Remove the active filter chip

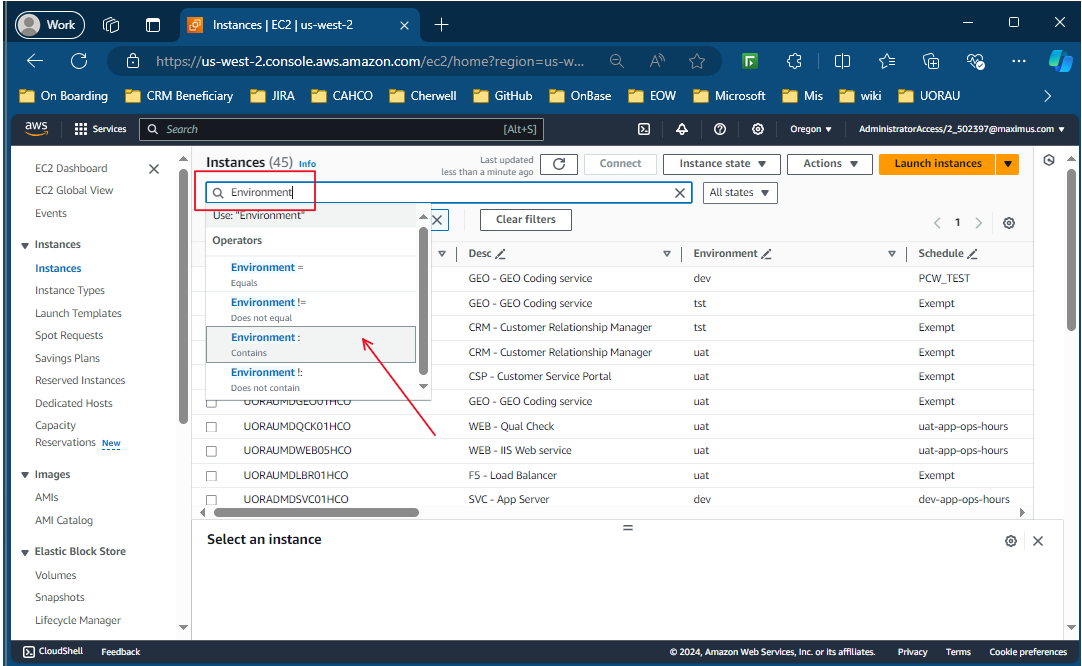(437, 220)
